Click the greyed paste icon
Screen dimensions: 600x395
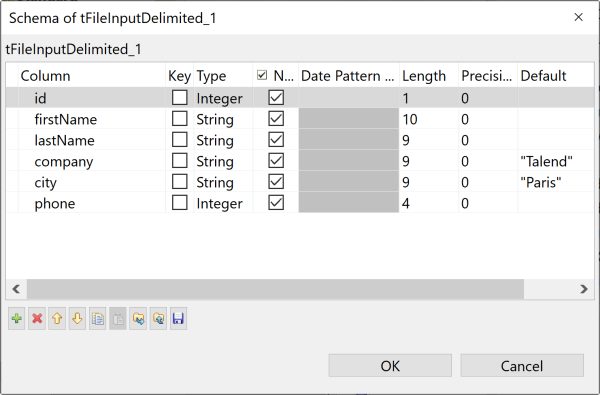pos(118,318)
